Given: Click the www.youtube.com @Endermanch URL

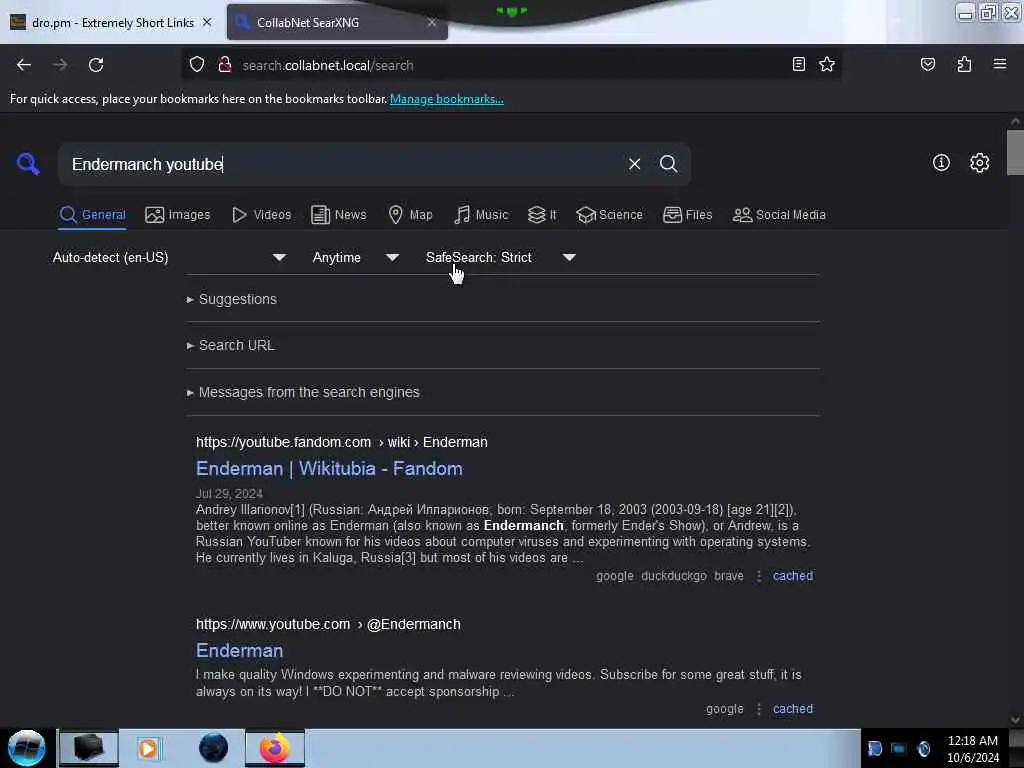Looking at the screenshot, I should point(328,624).
